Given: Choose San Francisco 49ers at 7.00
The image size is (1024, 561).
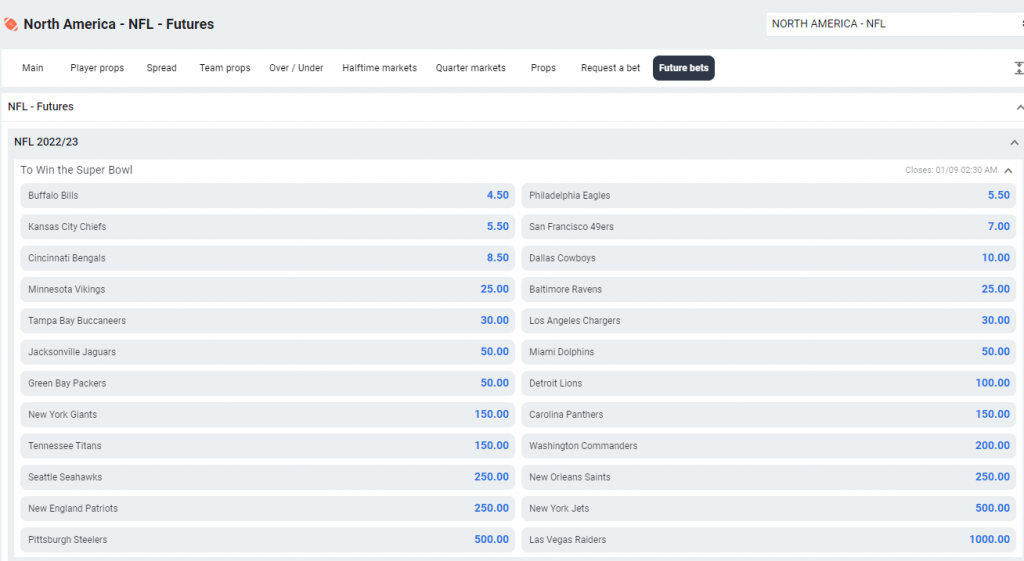Looking at the screenshot, I should tap(769, 227).
